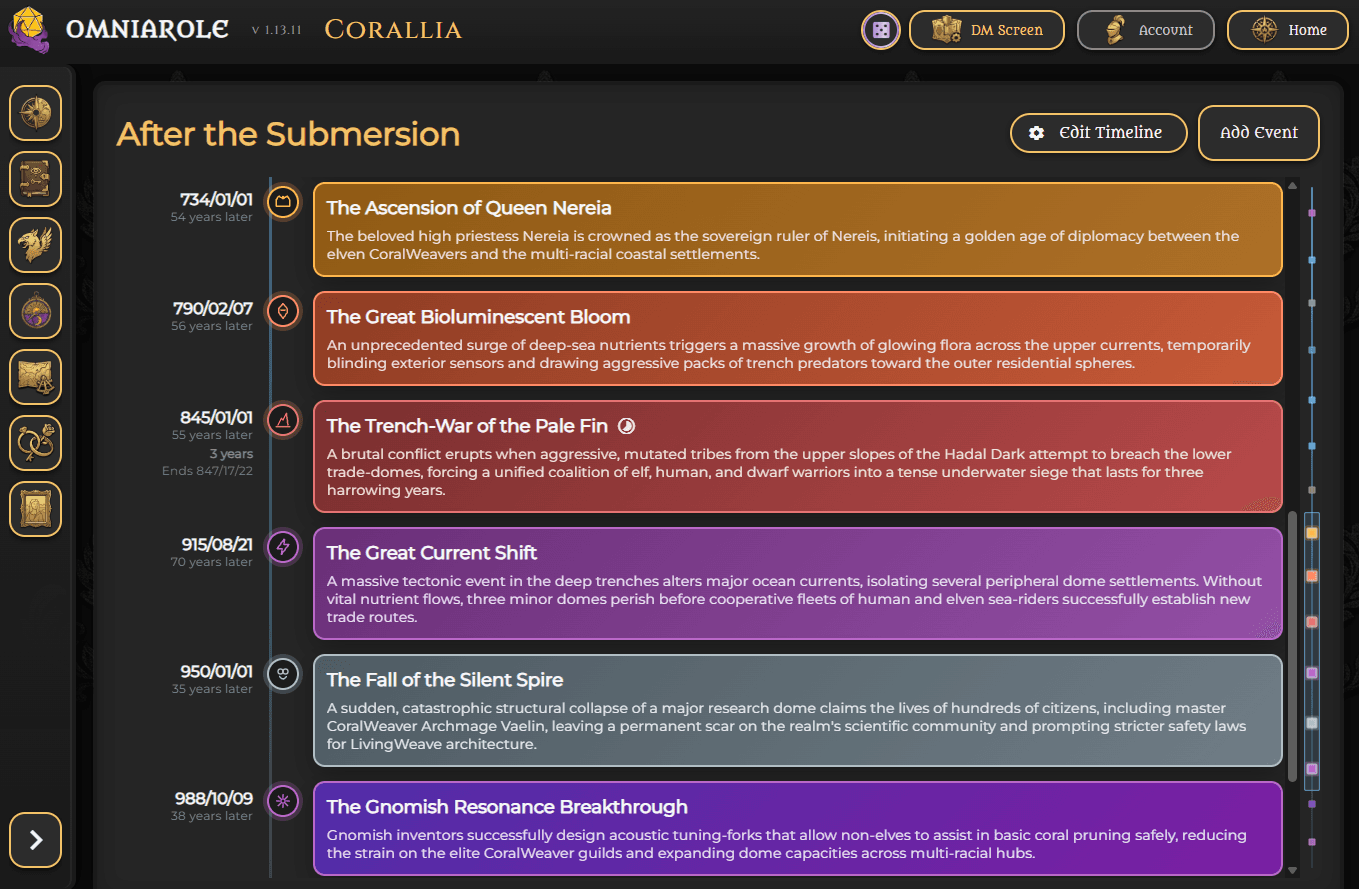Click the Gnomish Resonance event marker icon
The width and height of the screenshot is (1359, 889).
[283, 802]
